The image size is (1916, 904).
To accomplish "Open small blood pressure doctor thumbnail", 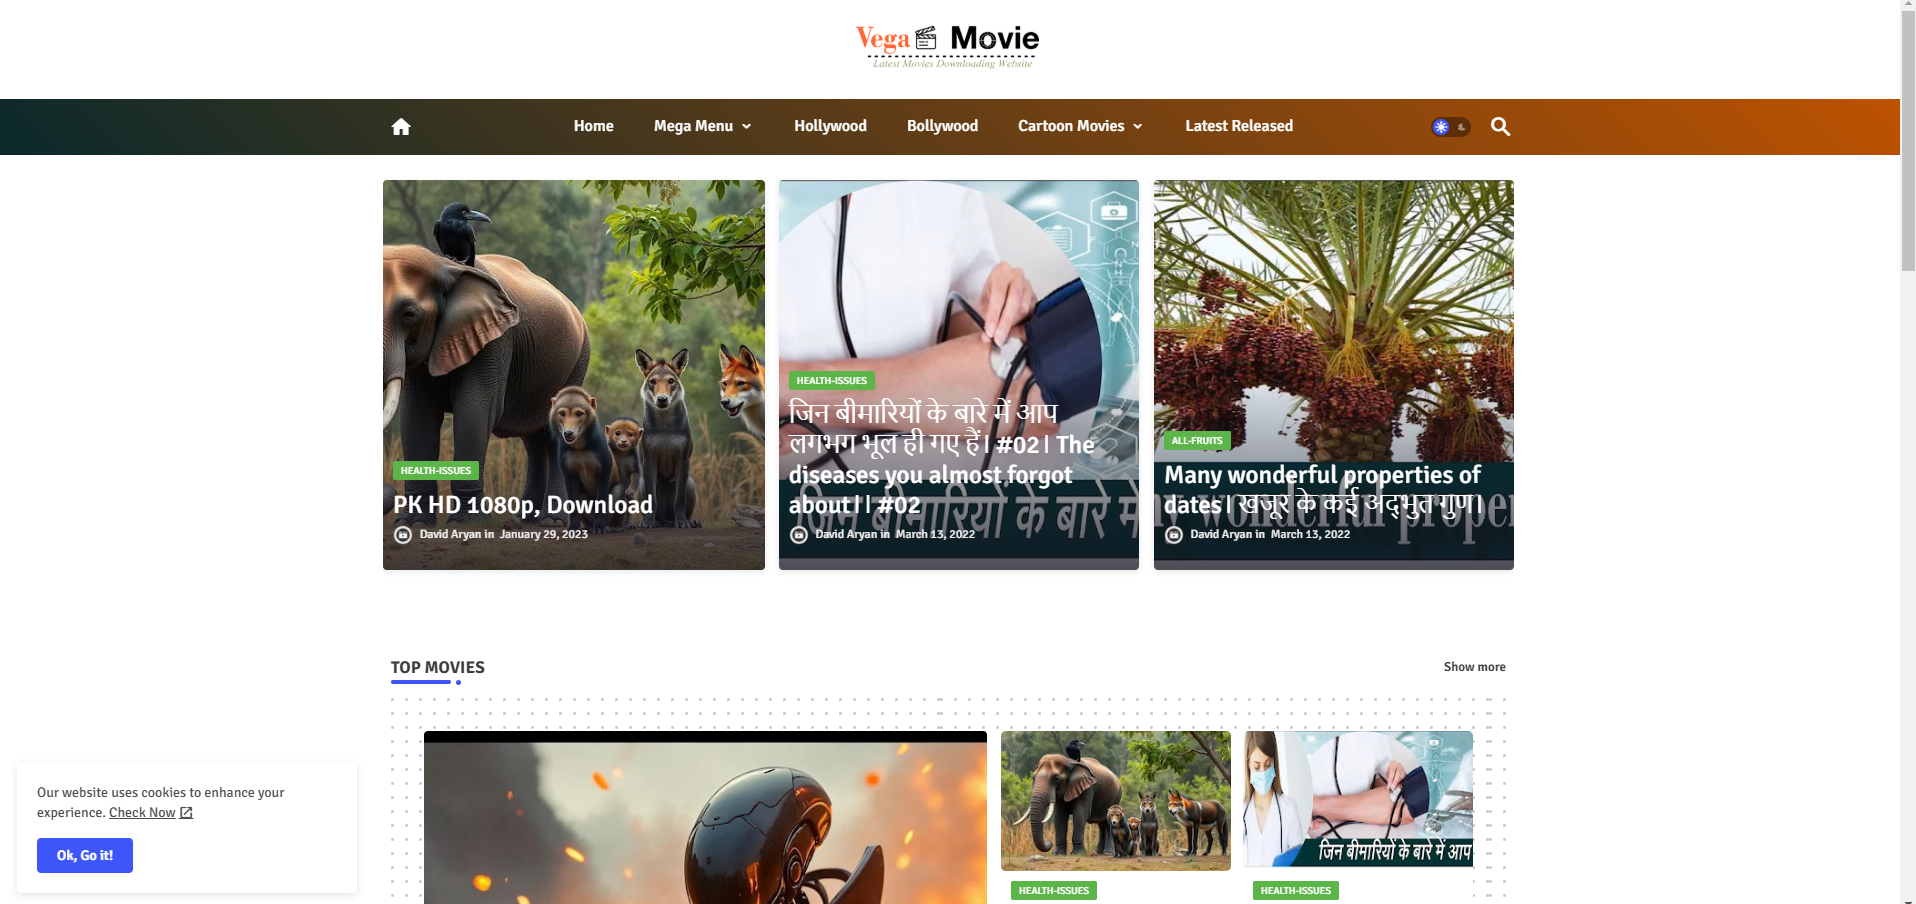I will tap(1358, 799).
